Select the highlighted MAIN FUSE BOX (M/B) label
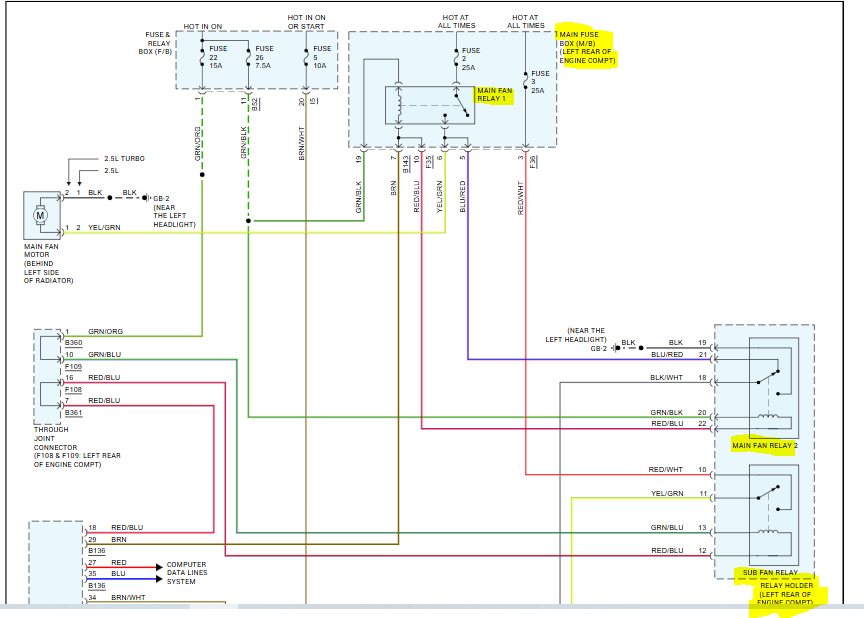This screenshot has width=864, height=618. pyautogui.click(x=586, y=47)
